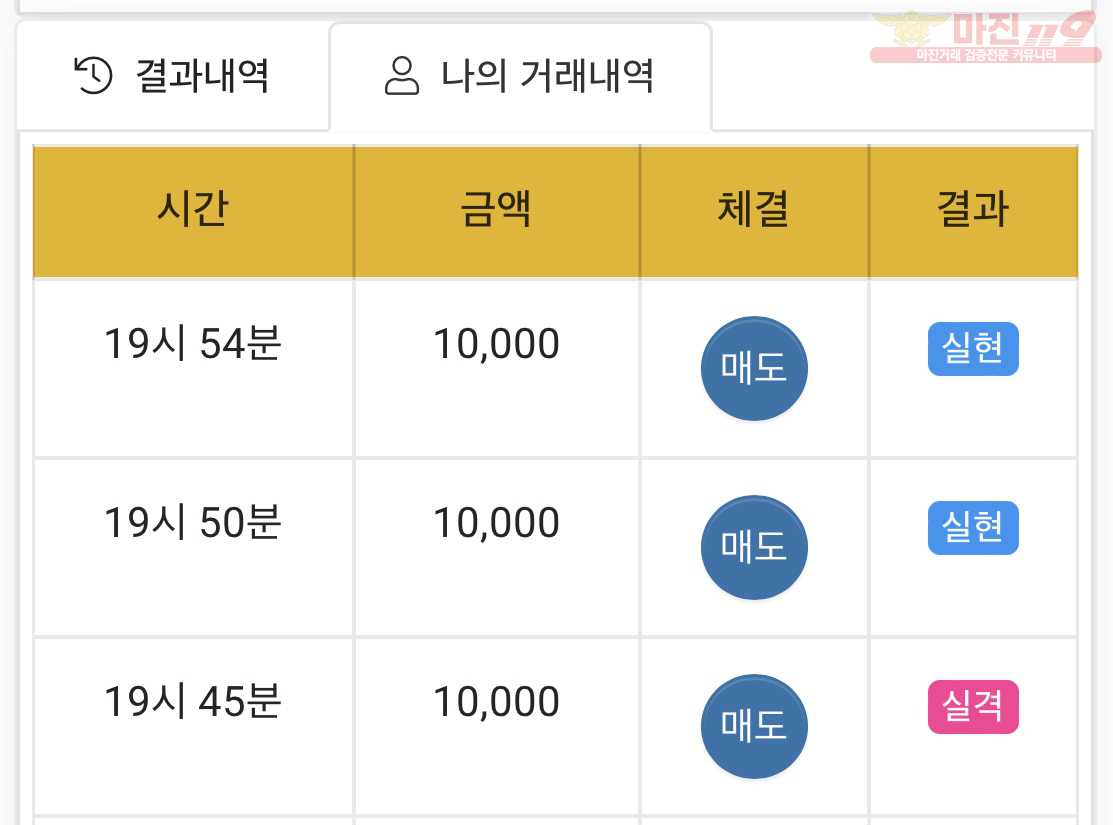Click the 10,000 amount in 19시 54분 row
1113x825 pixels.
[496, 345]
